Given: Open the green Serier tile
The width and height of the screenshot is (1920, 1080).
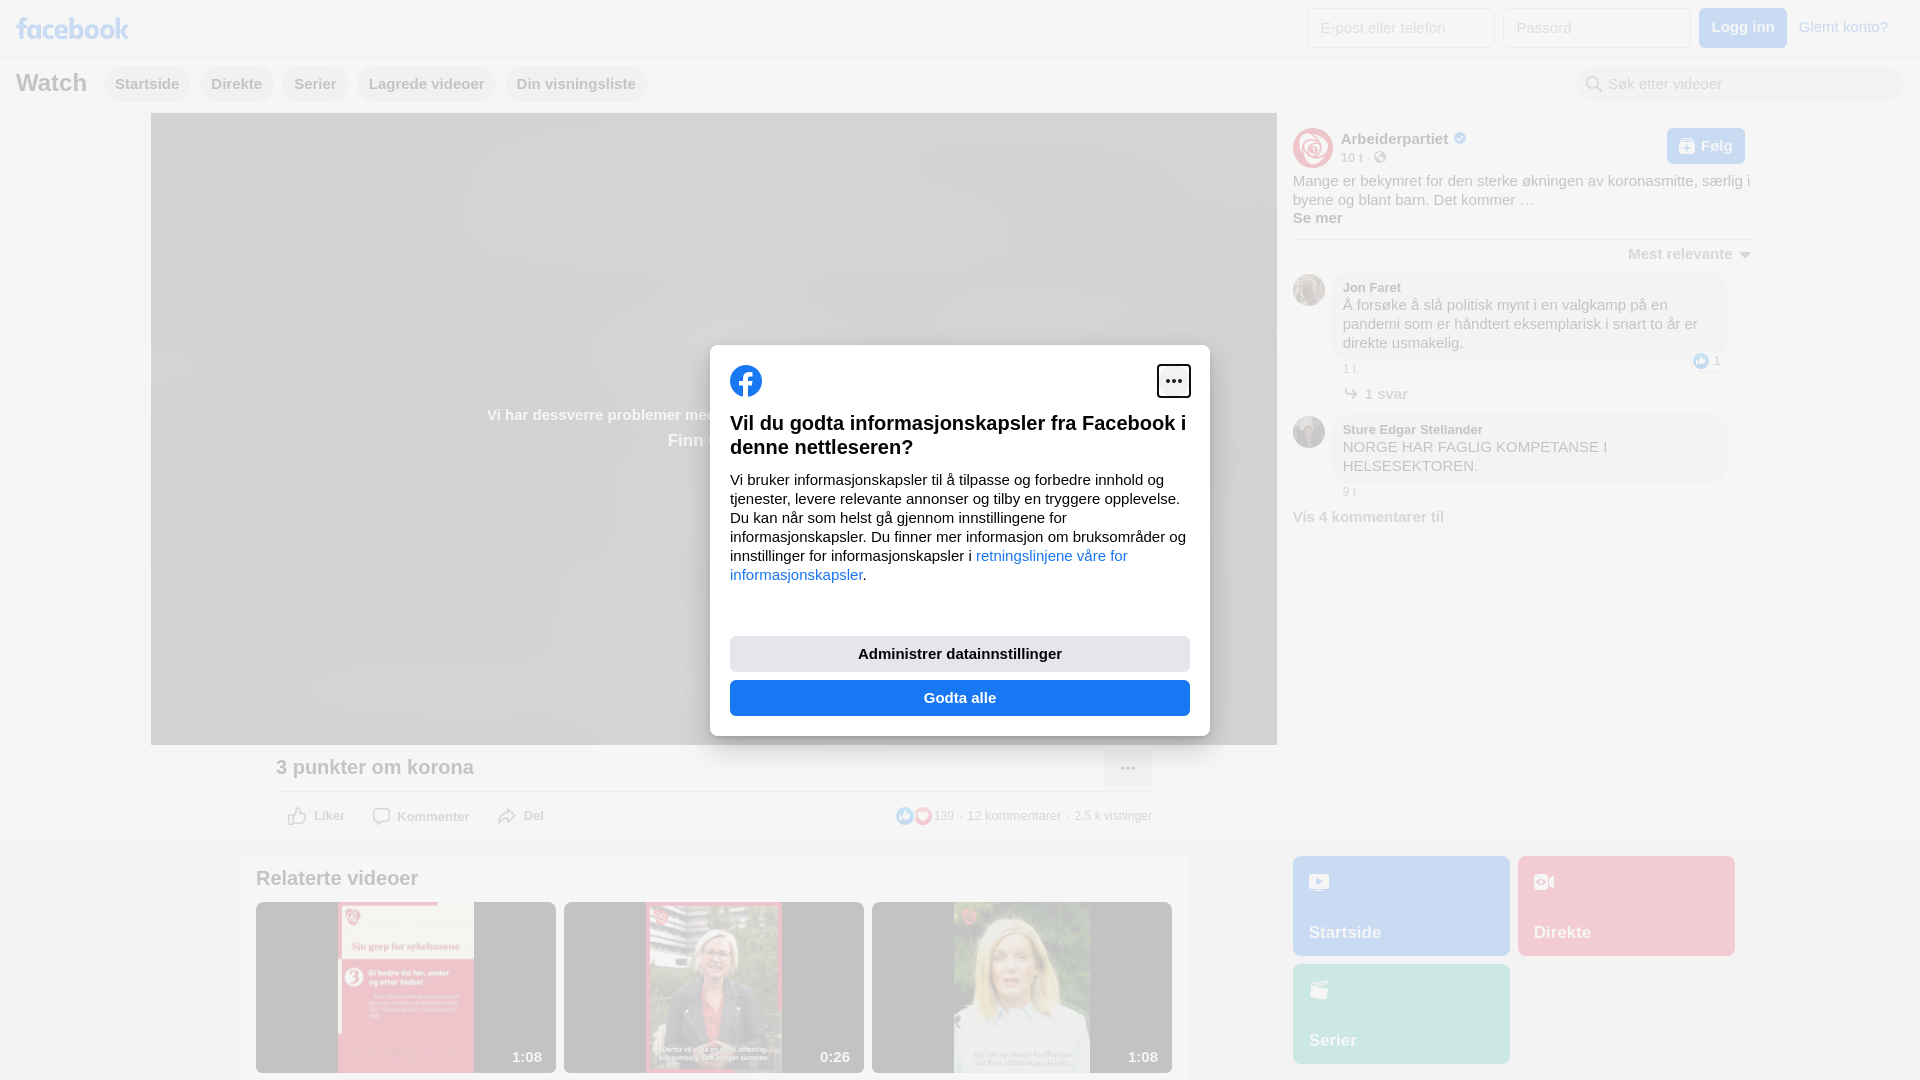Looking at the screenshot, I should (1401, 1014).
